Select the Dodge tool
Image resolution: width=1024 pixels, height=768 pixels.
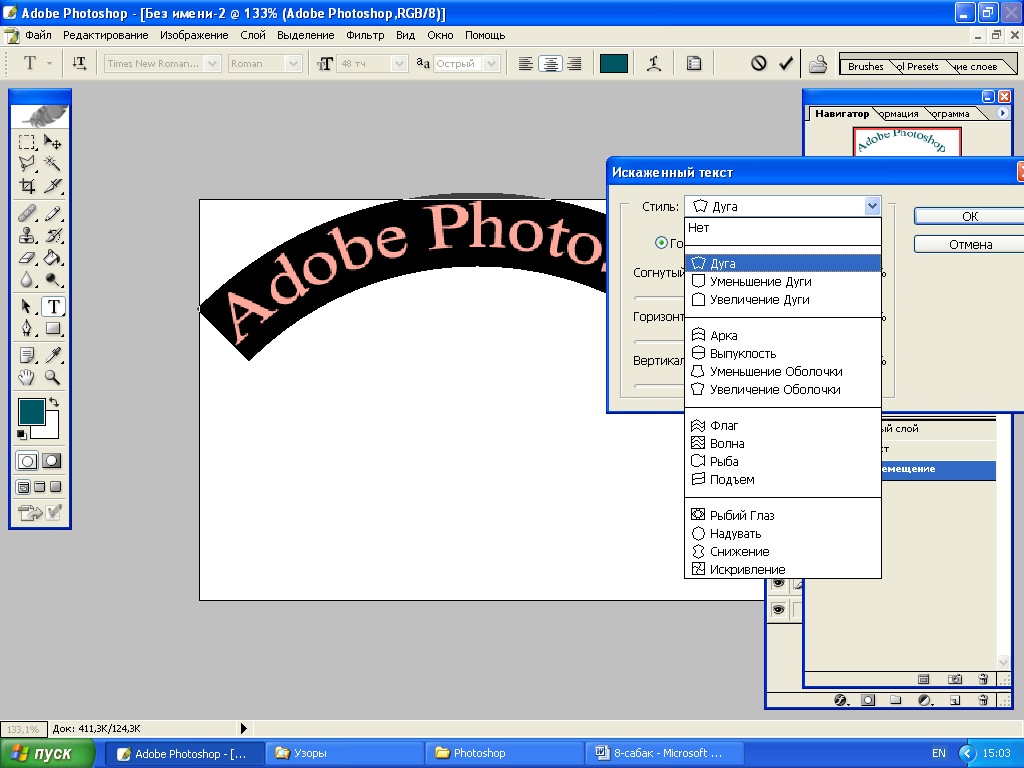tap(53, 280)
